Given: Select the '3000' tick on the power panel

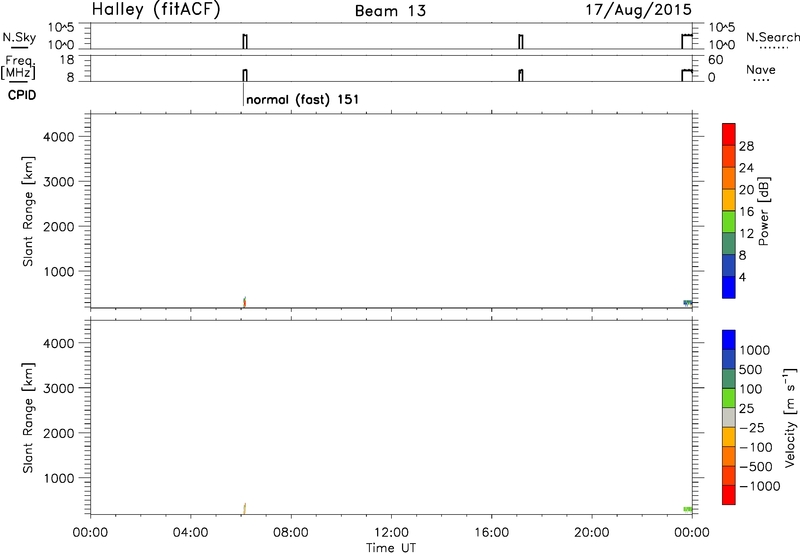Looking at the screenshot, I should [x=59, y=182].
